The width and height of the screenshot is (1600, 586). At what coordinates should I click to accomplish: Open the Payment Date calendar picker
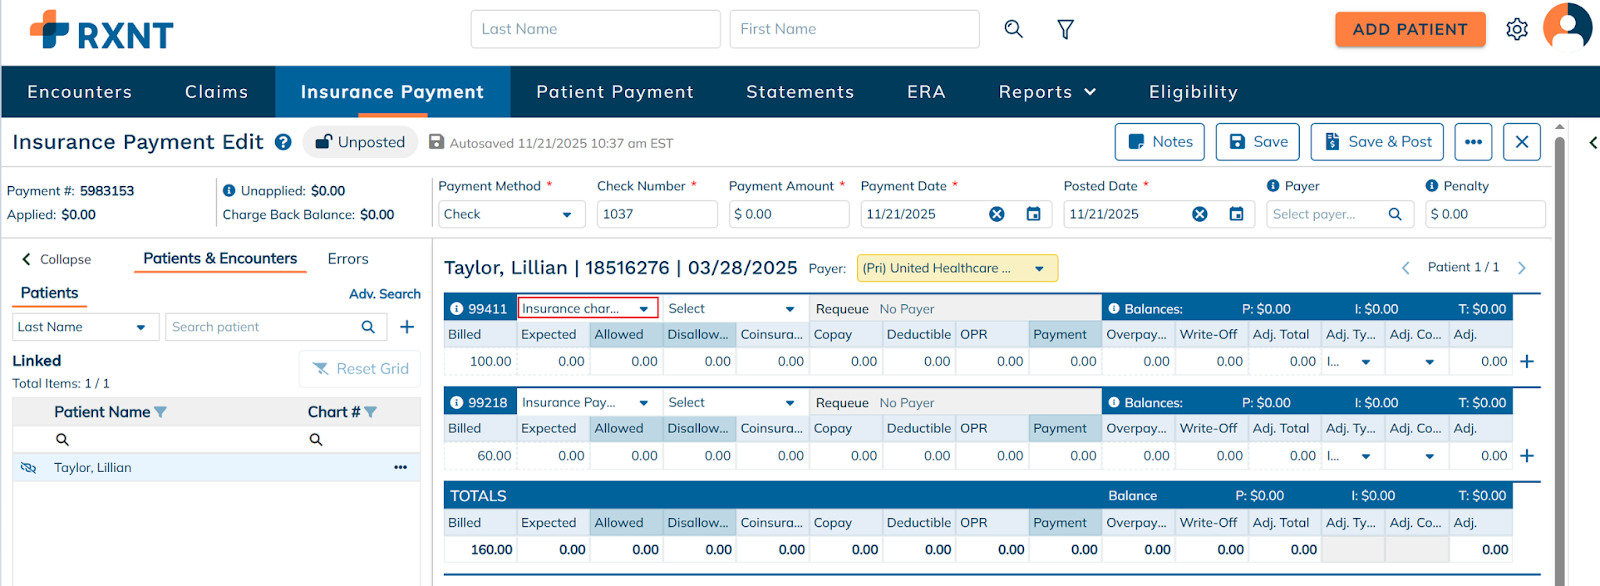(1033, 214)
